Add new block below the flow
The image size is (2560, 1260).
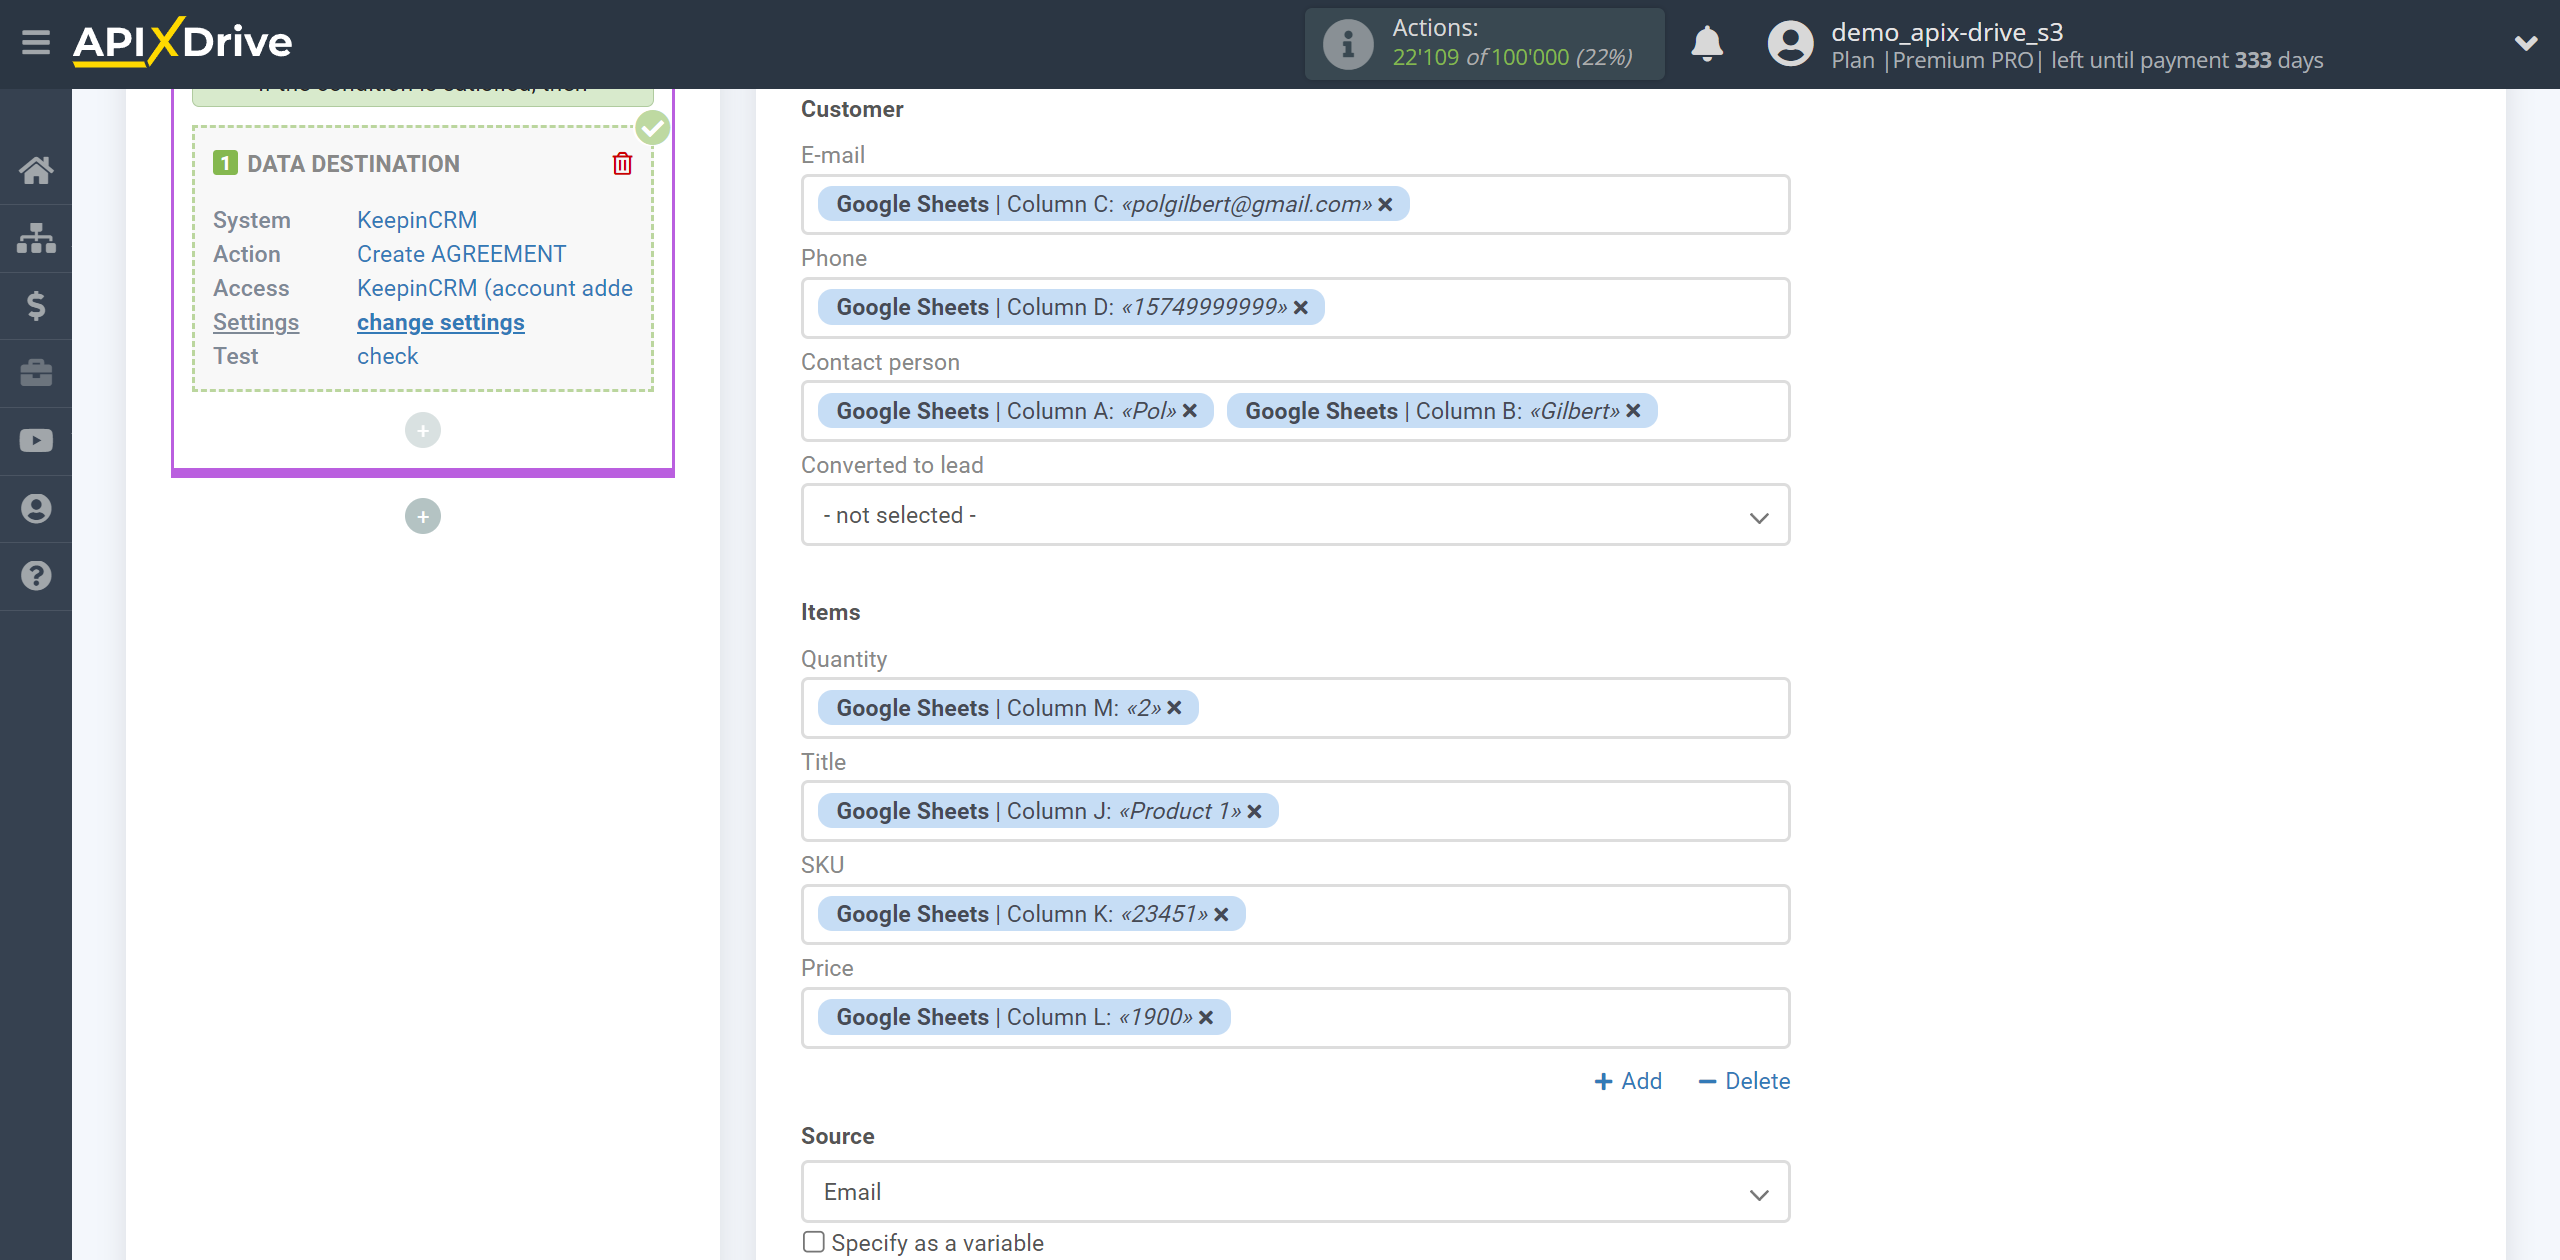click(423, 516)
